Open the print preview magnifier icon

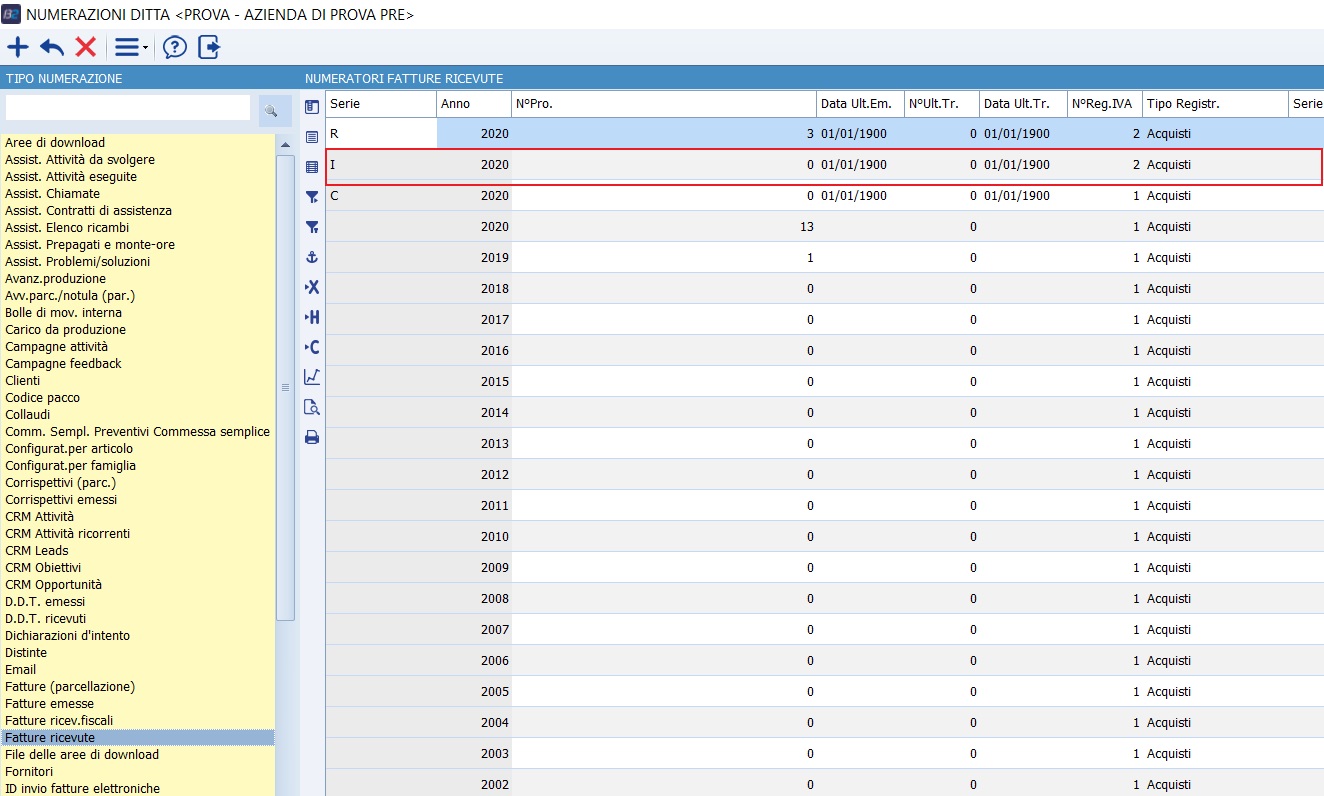[312, 407]
